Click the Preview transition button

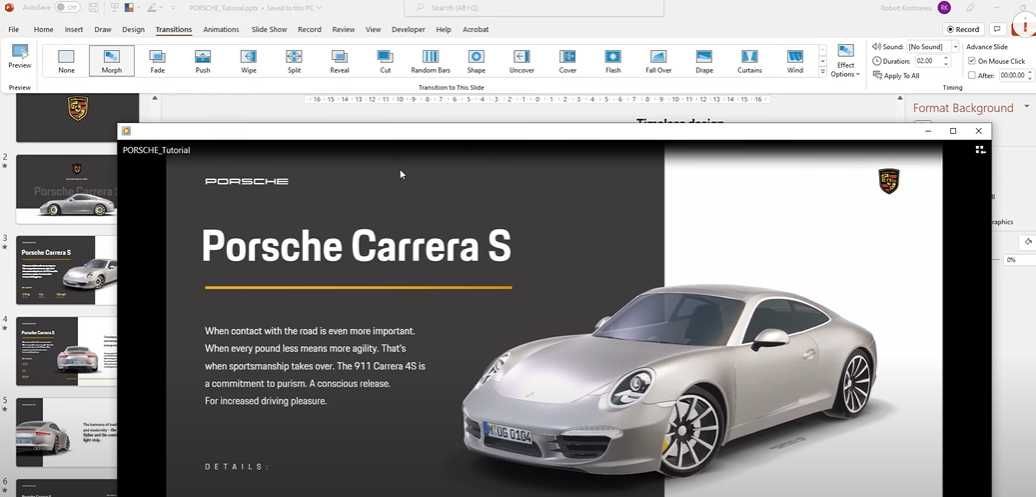coord(20,57)
